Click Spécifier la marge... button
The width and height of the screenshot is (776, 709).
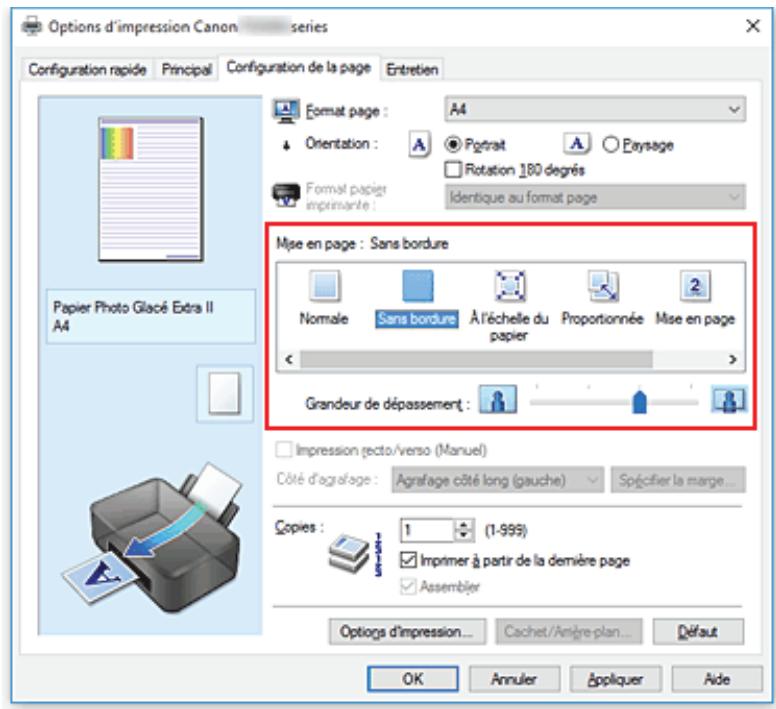coord(678,479)
